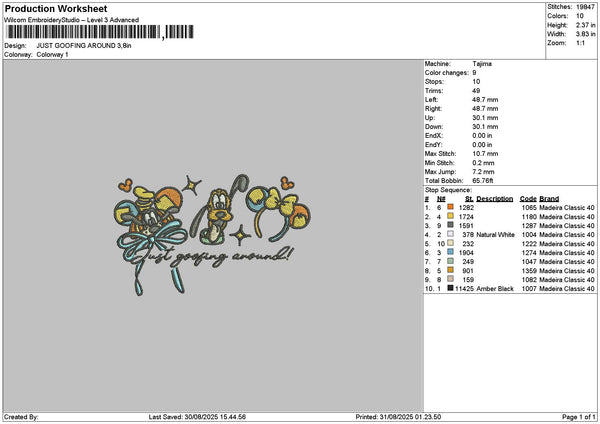Click the 'Created By:' footer label

tap(21, 417)
